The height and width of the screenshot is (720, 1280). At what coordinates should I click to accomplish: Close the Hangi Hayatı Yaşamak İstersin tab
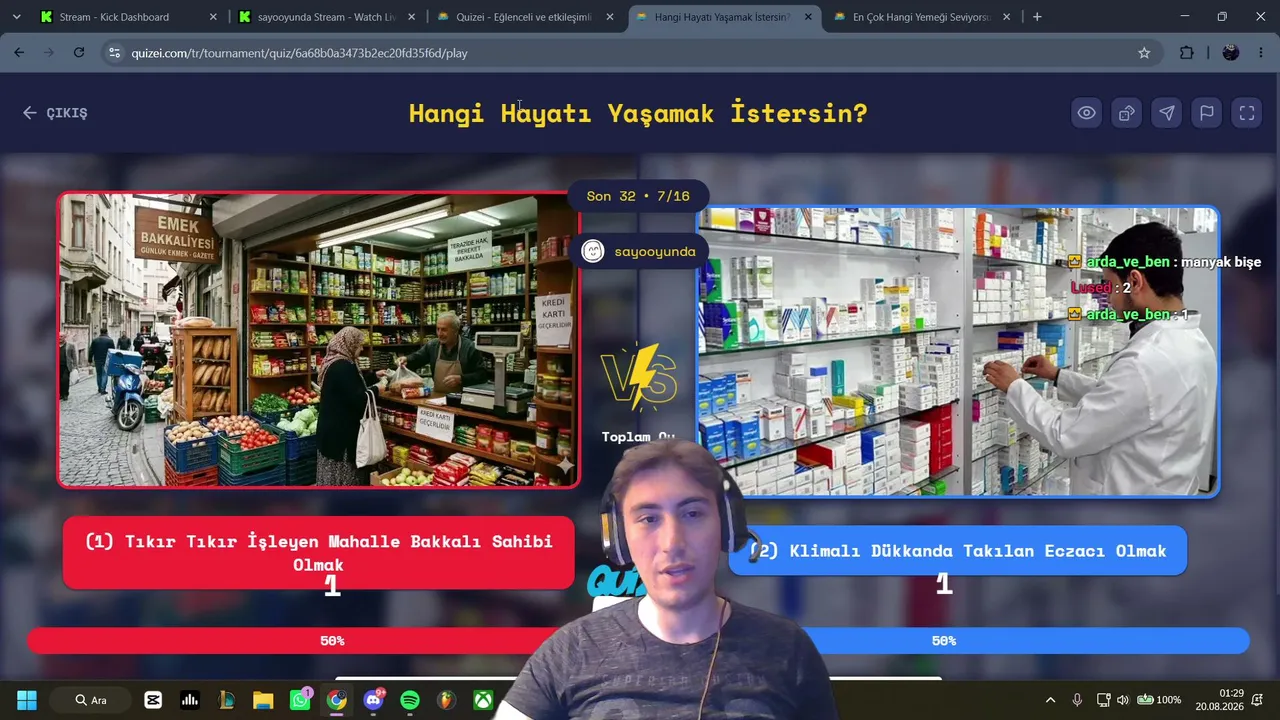coord(808,17)
